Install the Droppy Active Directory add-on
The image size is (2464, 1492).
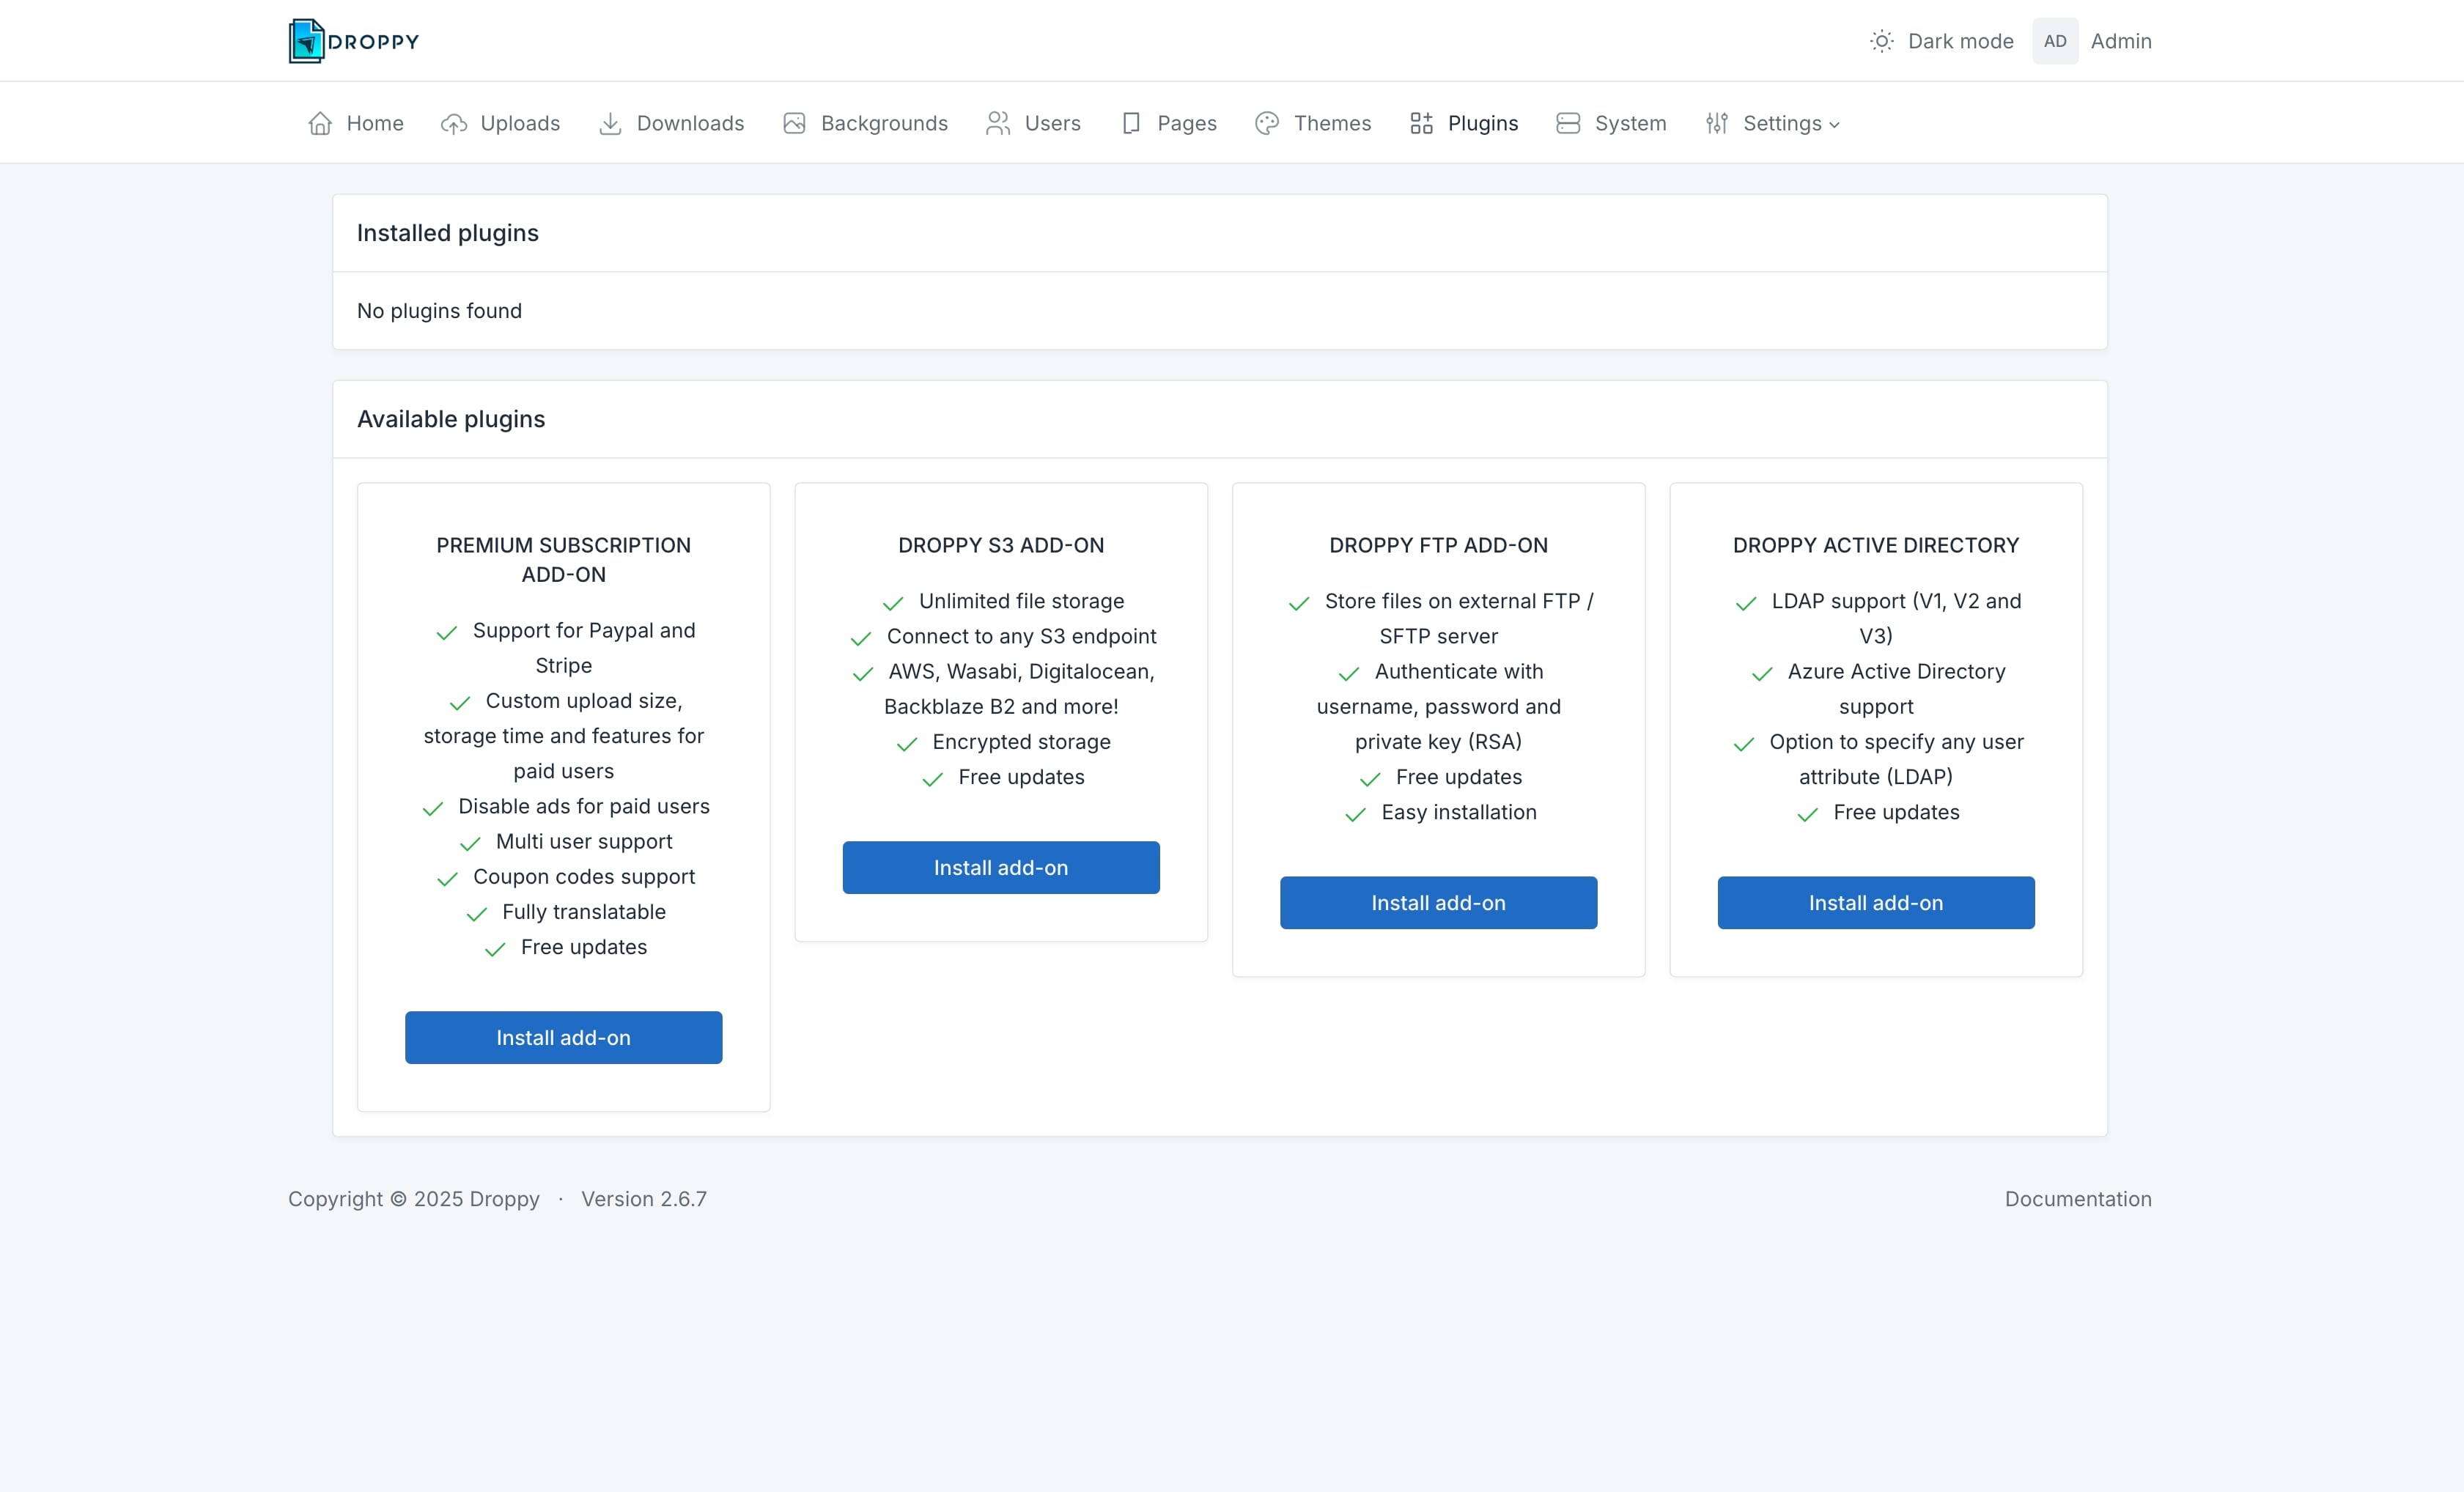click(1875, 902)
